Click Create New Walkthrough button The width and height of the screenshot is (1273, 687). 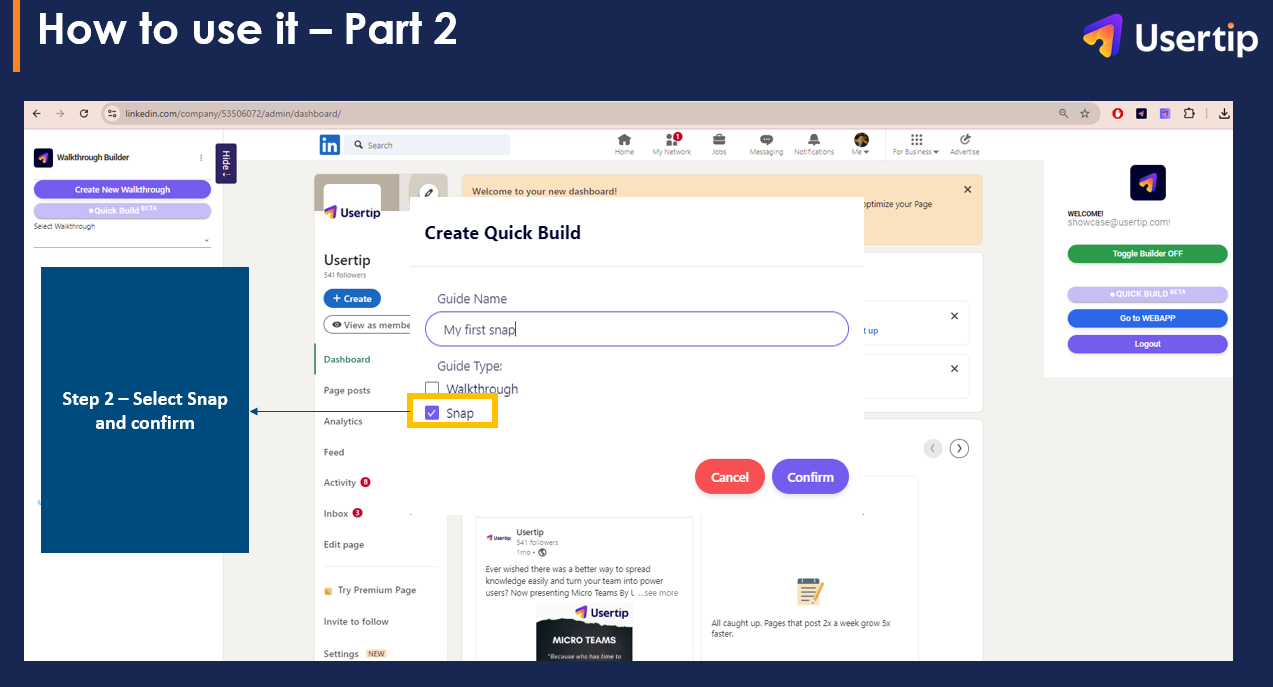tap(122, 189)
